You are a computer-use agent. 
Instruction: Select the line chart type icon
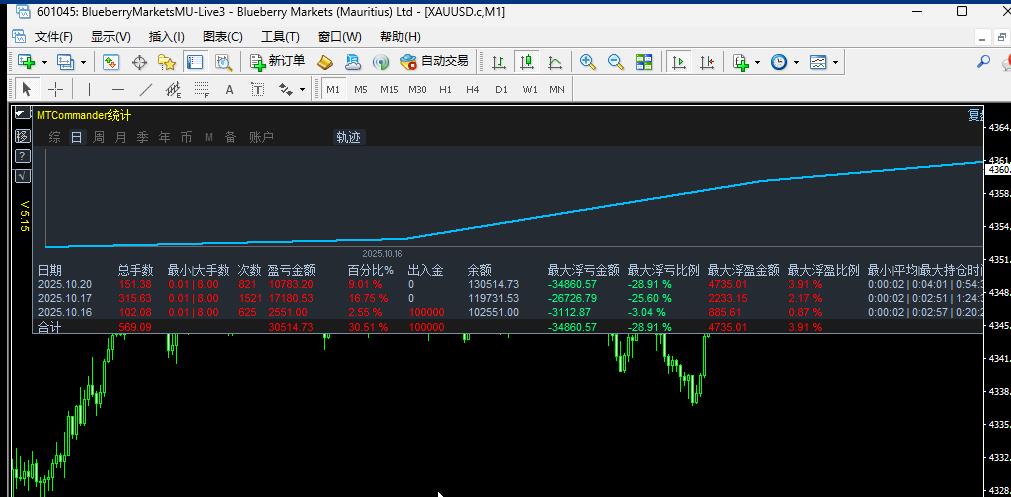coord(555,62)
